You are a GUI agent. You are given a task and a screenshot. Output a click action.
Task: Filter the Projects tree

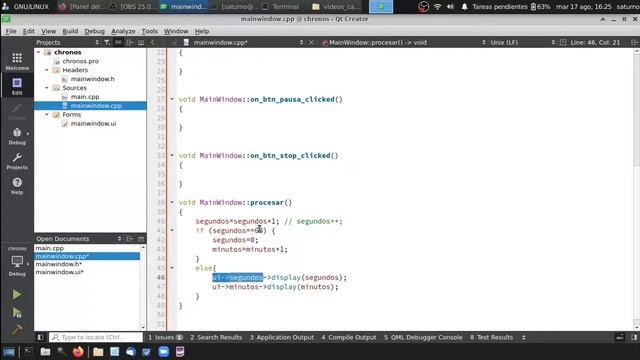tap(107, 42)
